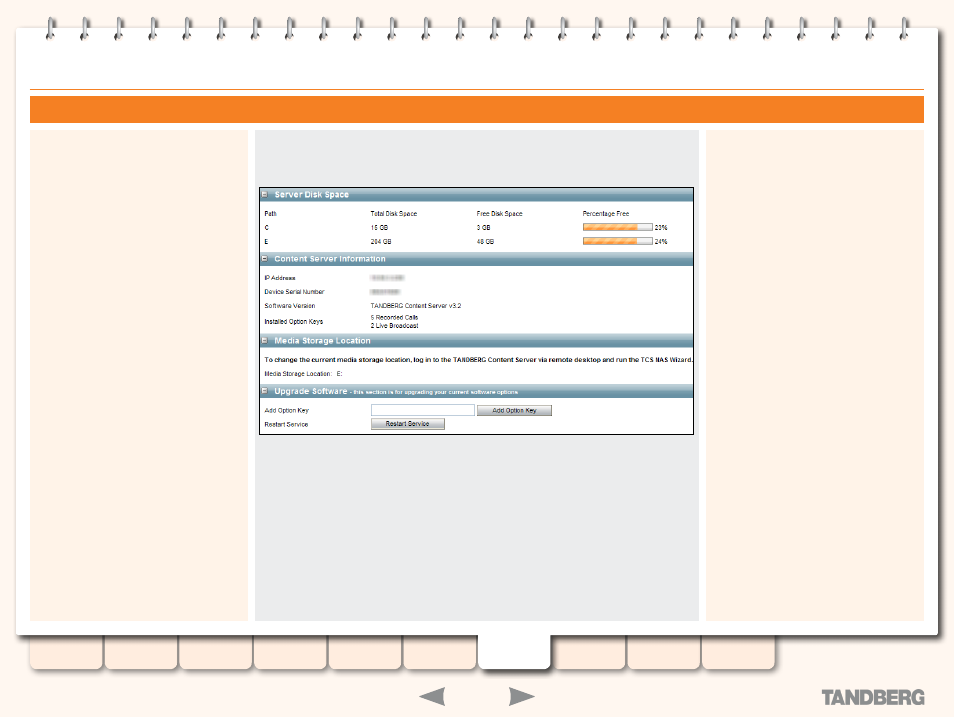The image size is (954, 717).
Task: Click the C drive percentage free bar
Action: point(618,227)
